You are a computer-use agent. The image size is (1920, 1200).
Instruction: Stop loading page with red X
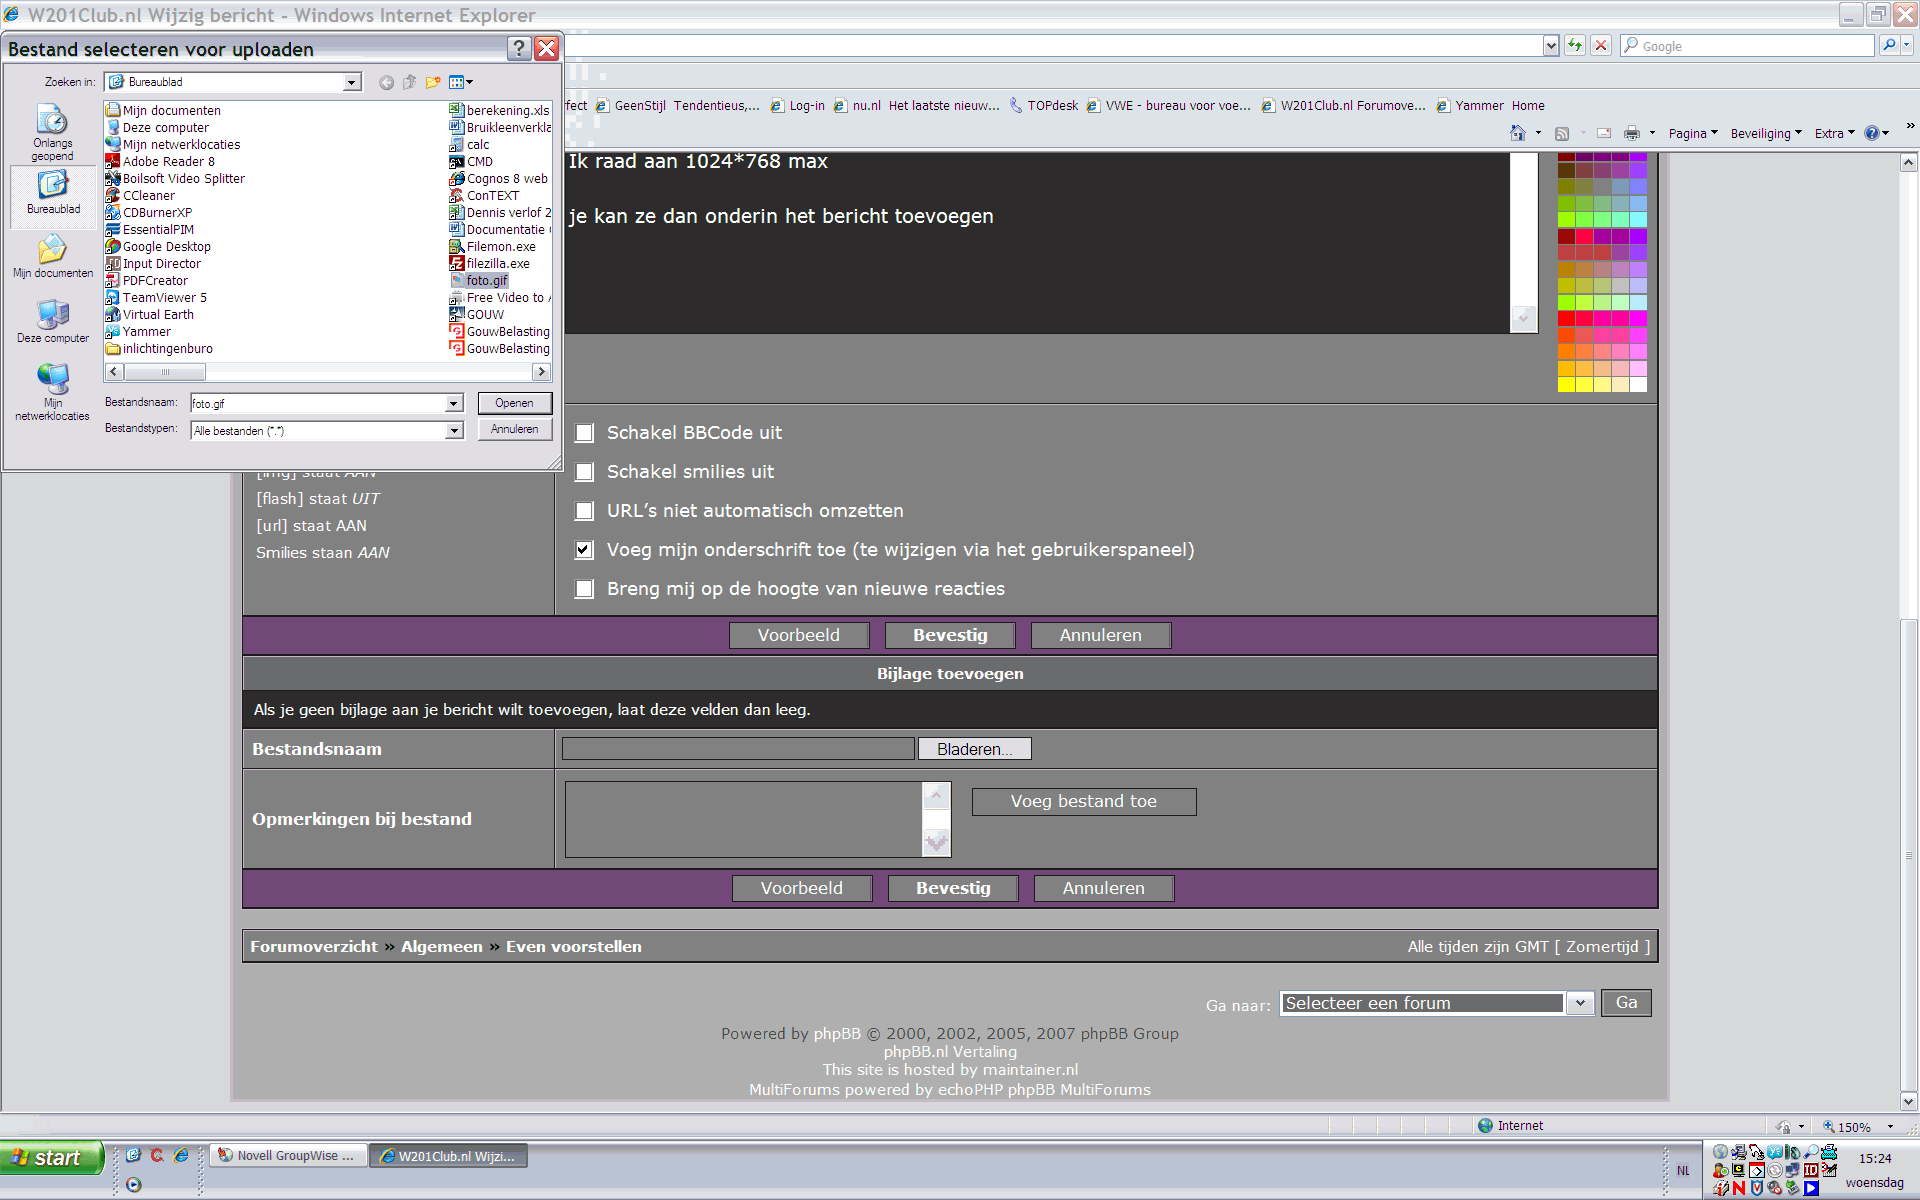1601,45
